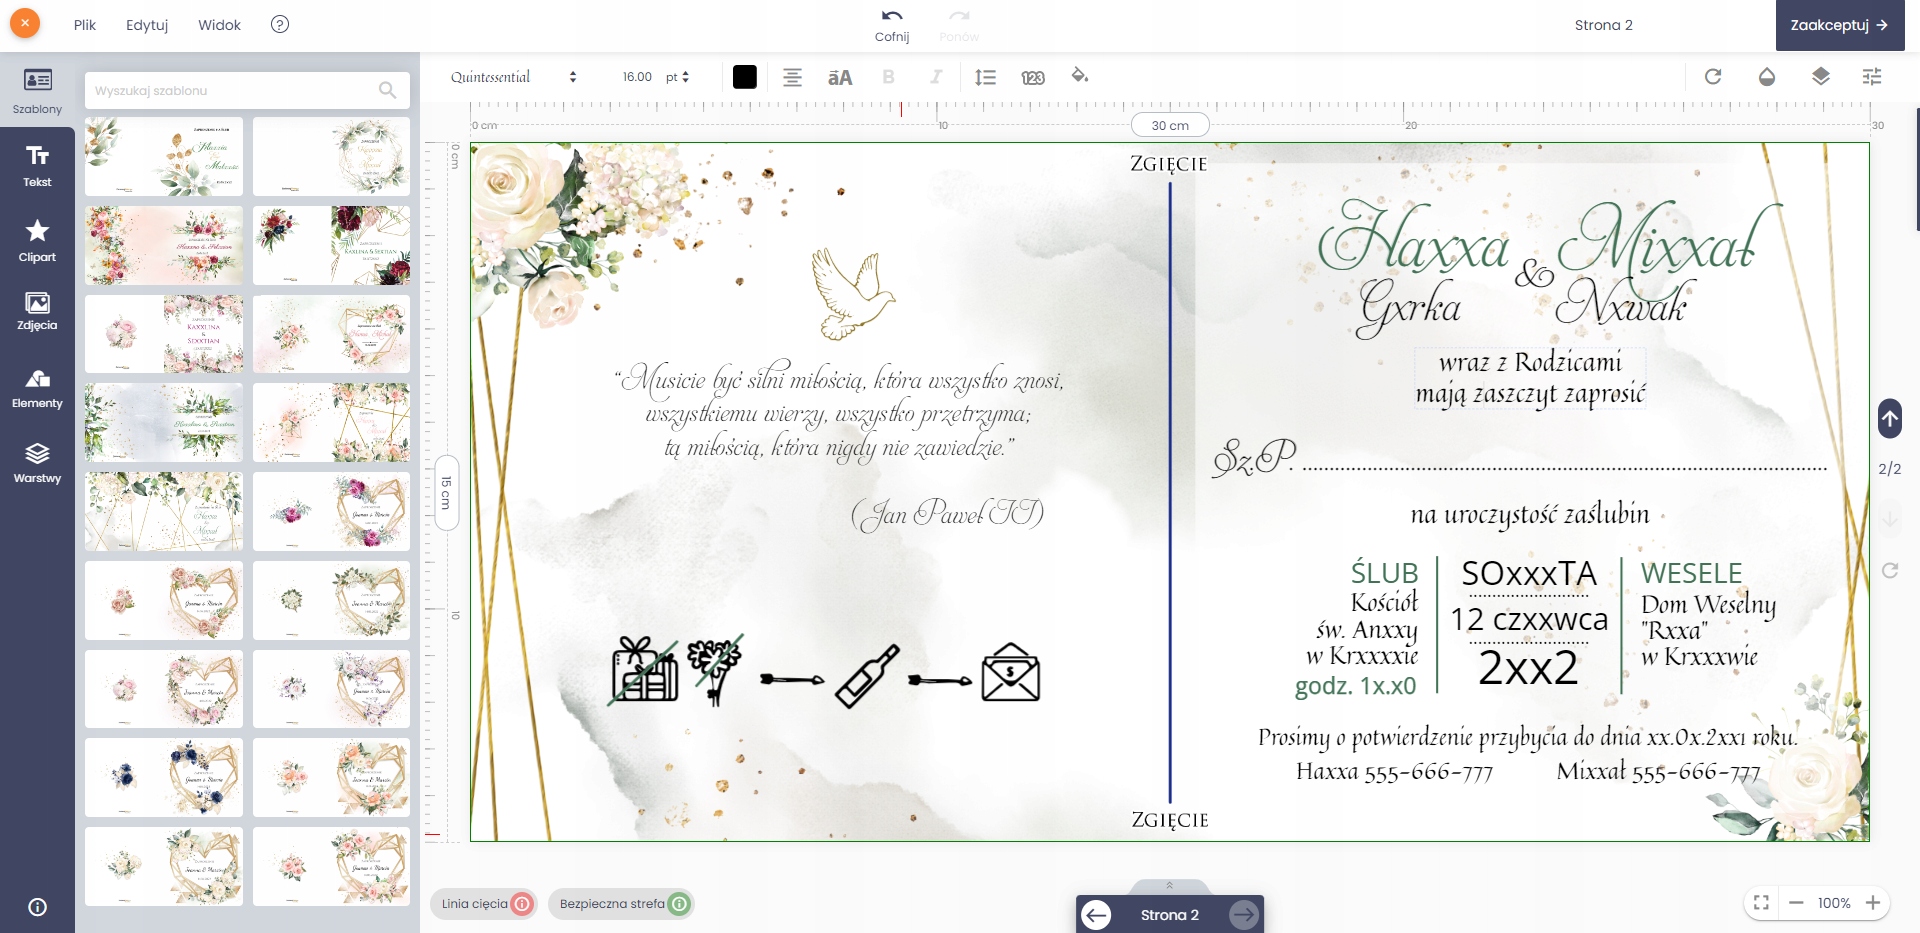Select the Tekst tool in sidebar
The height and width of the screenshot is (933, 1920).
click(37, 165)
